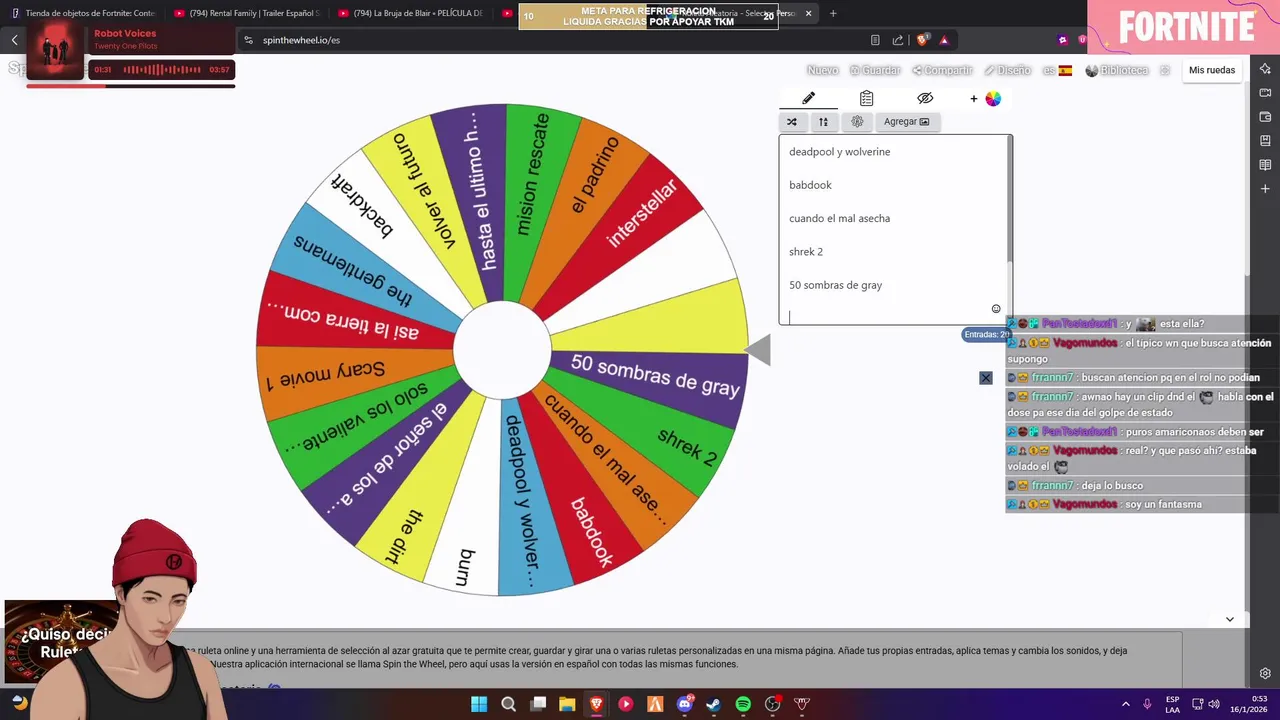Open the emoji picker in entries box
This screenshot has height=720, width=1280.
click(996, 309)
